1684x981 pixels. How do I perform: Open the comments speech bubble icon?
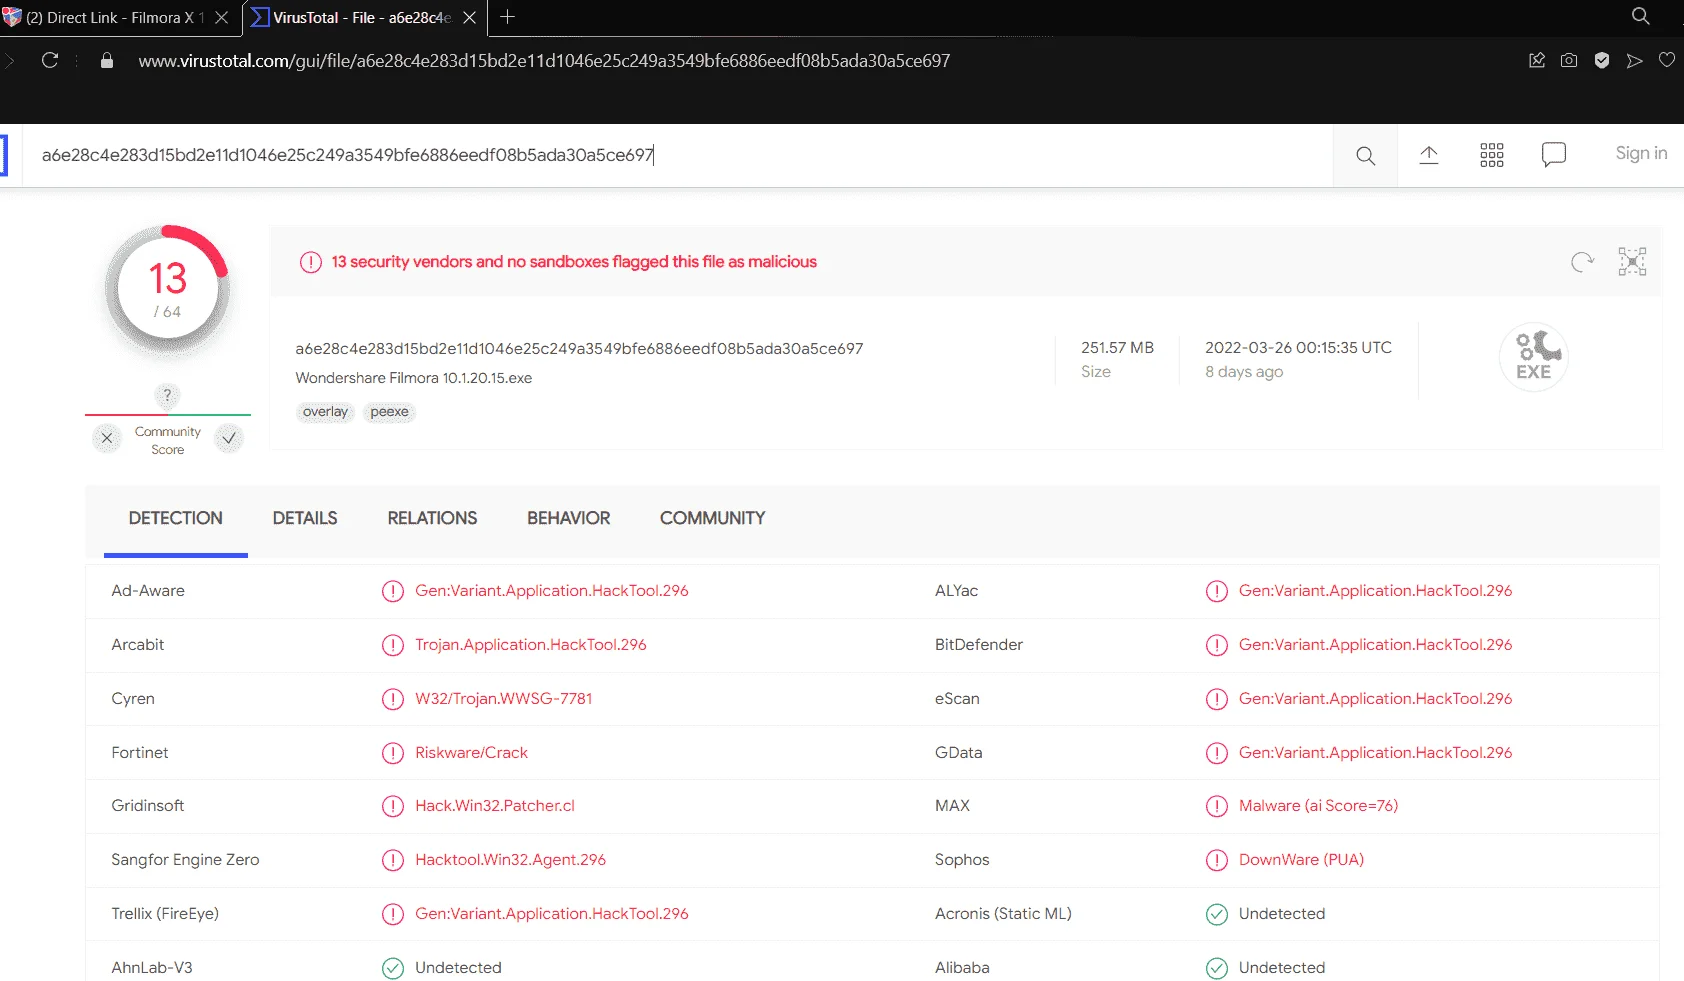(1554, 155)
